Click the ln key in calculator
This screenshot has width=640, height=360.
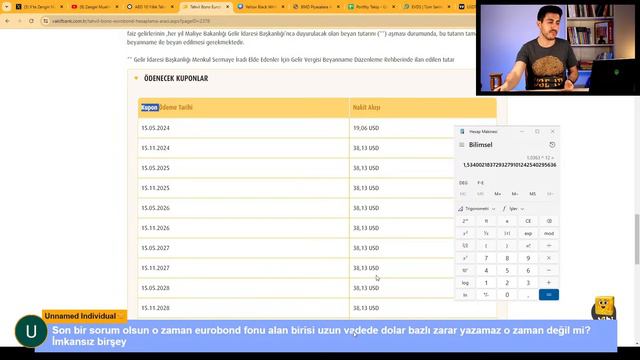tap(465, 295)
